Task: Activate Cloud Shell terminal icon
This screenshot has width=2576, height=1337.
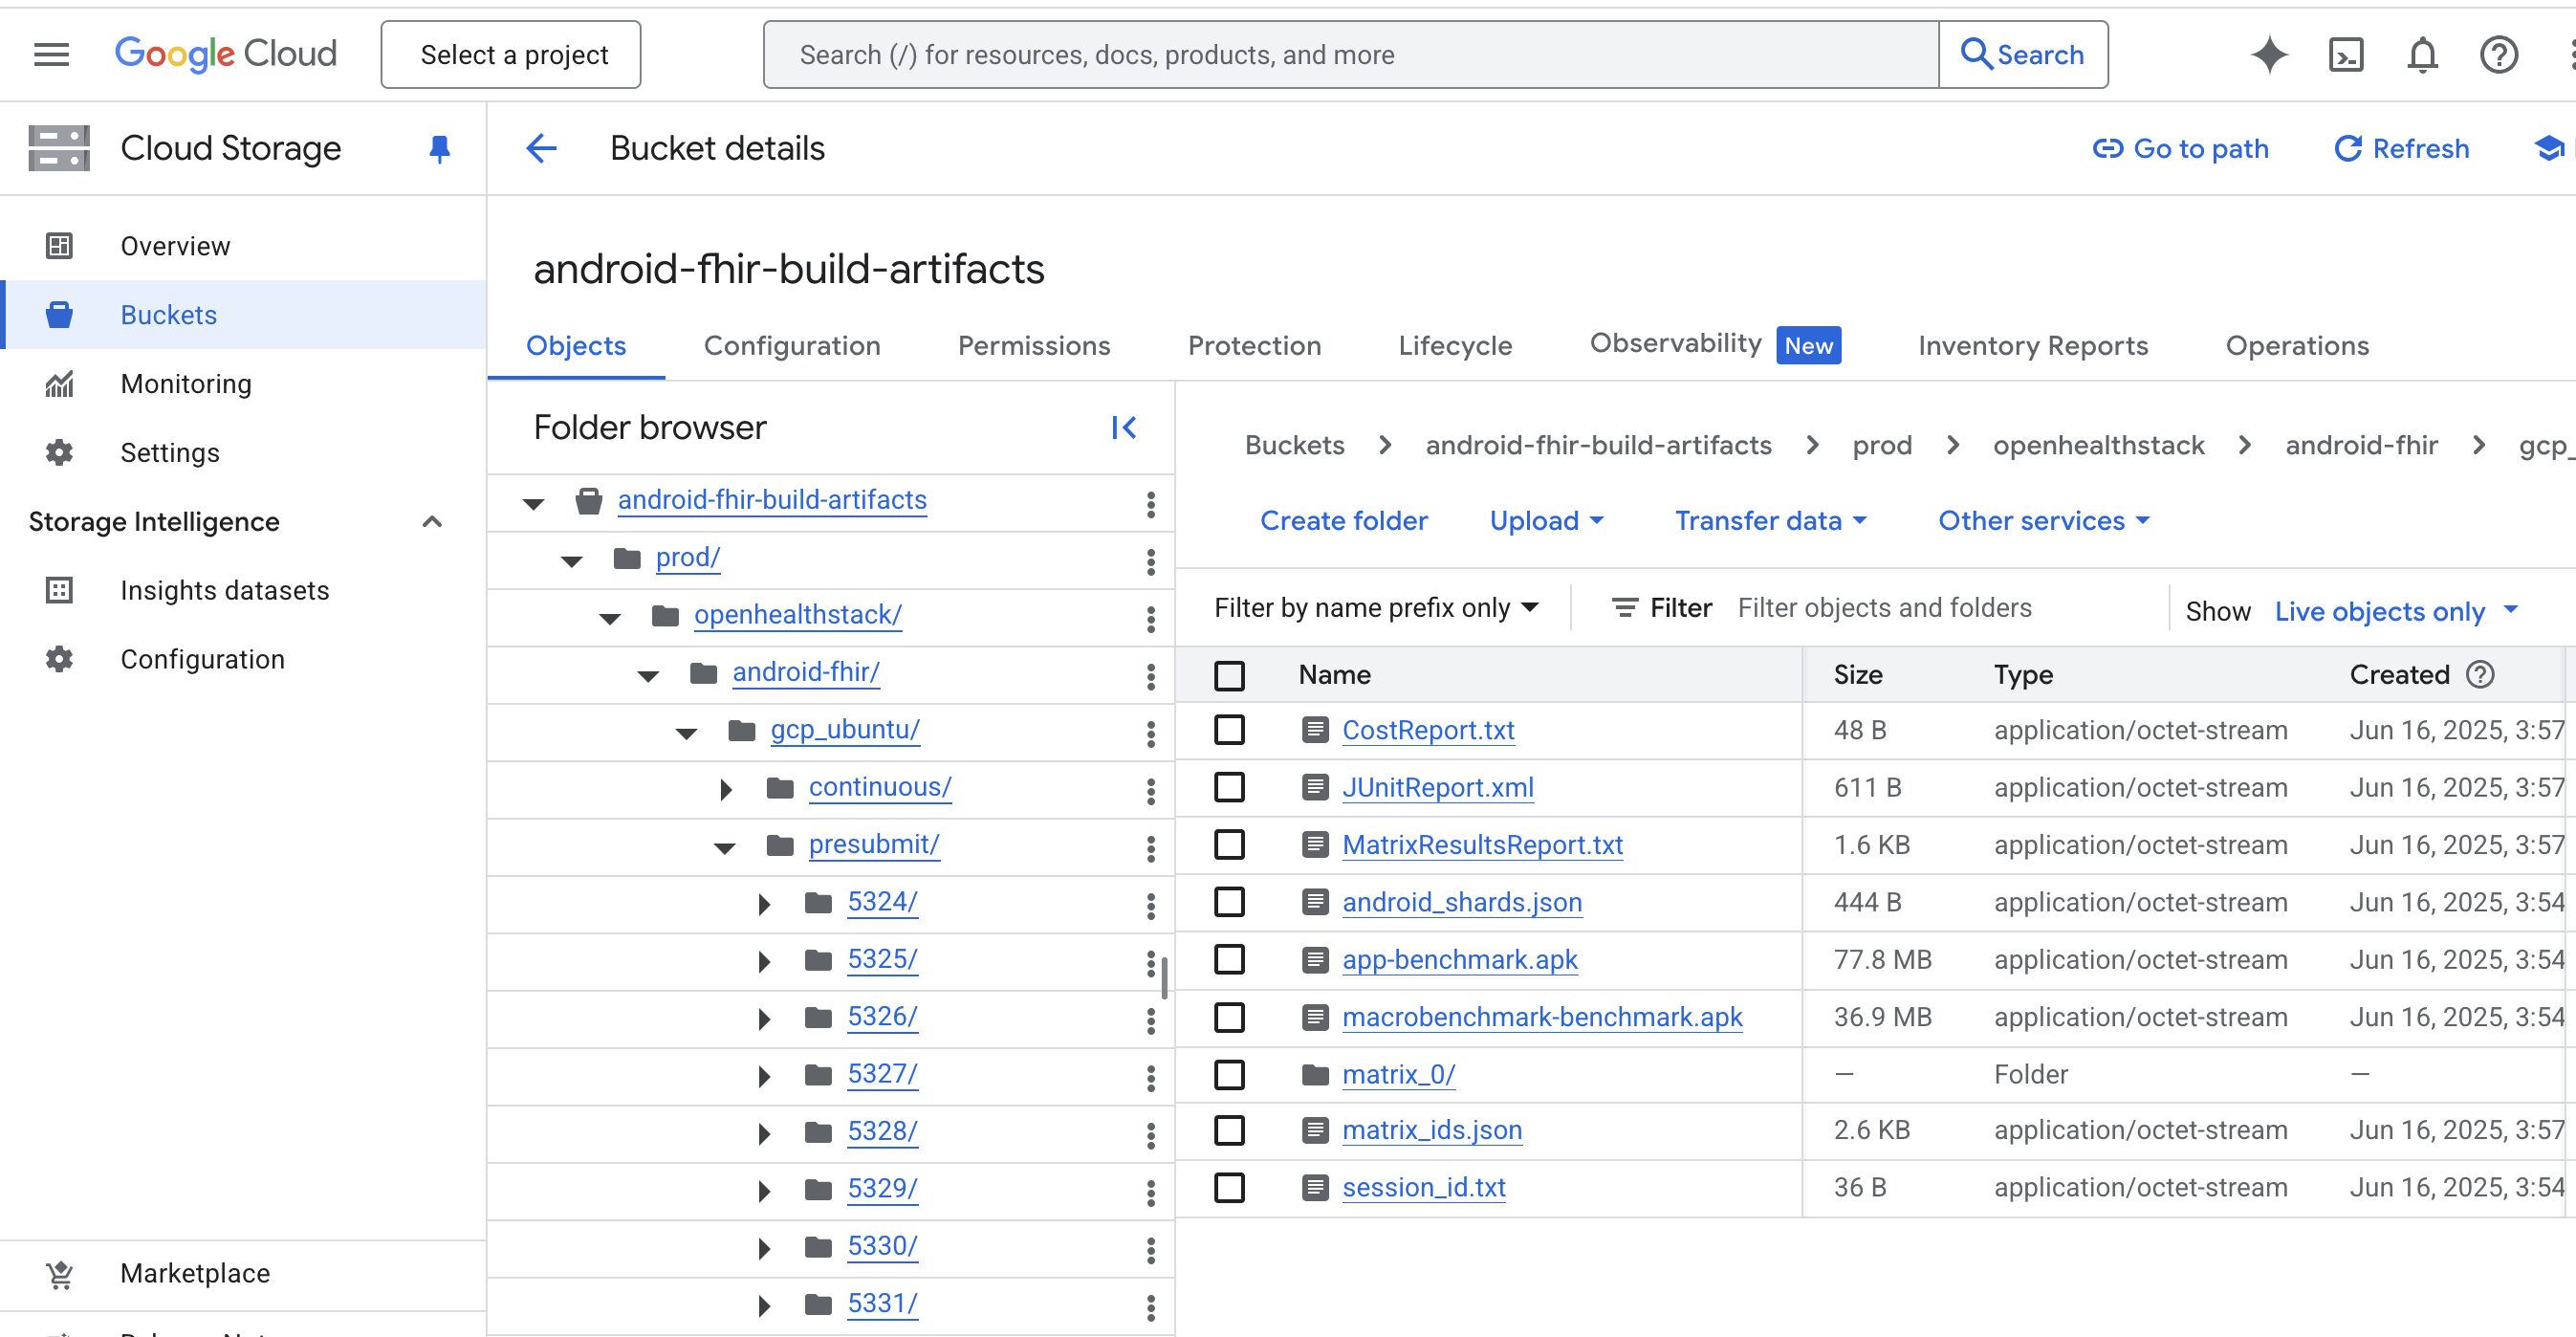Action: (2346, 55)
